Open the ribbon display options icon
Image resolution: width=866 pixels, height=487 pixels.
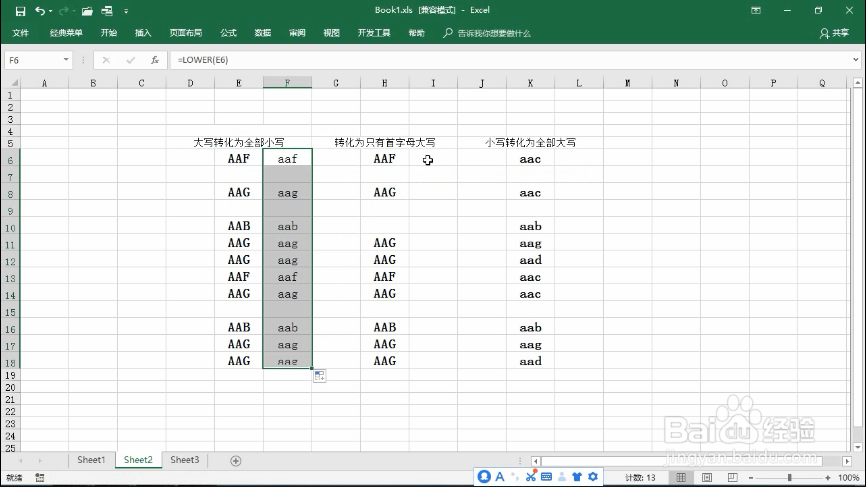(x=756, y=10)
